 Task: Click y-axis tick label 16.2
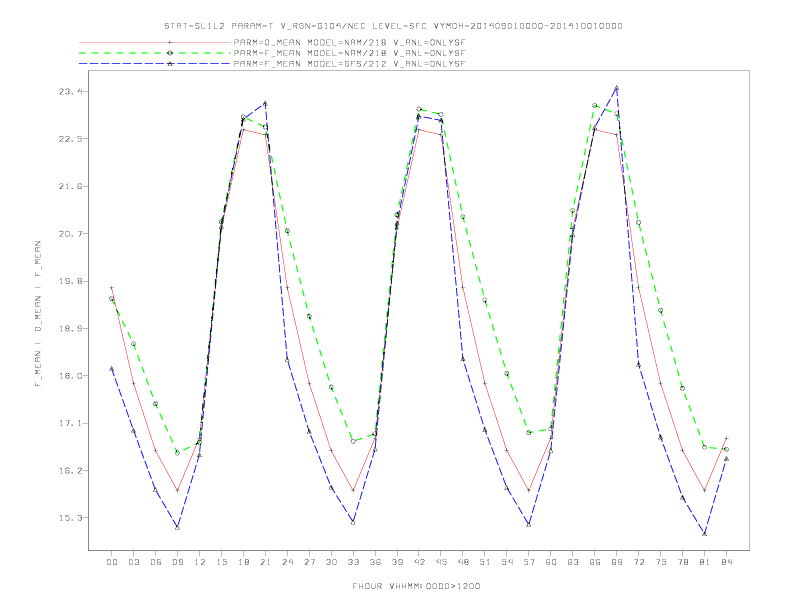click(x=70, y=471)
